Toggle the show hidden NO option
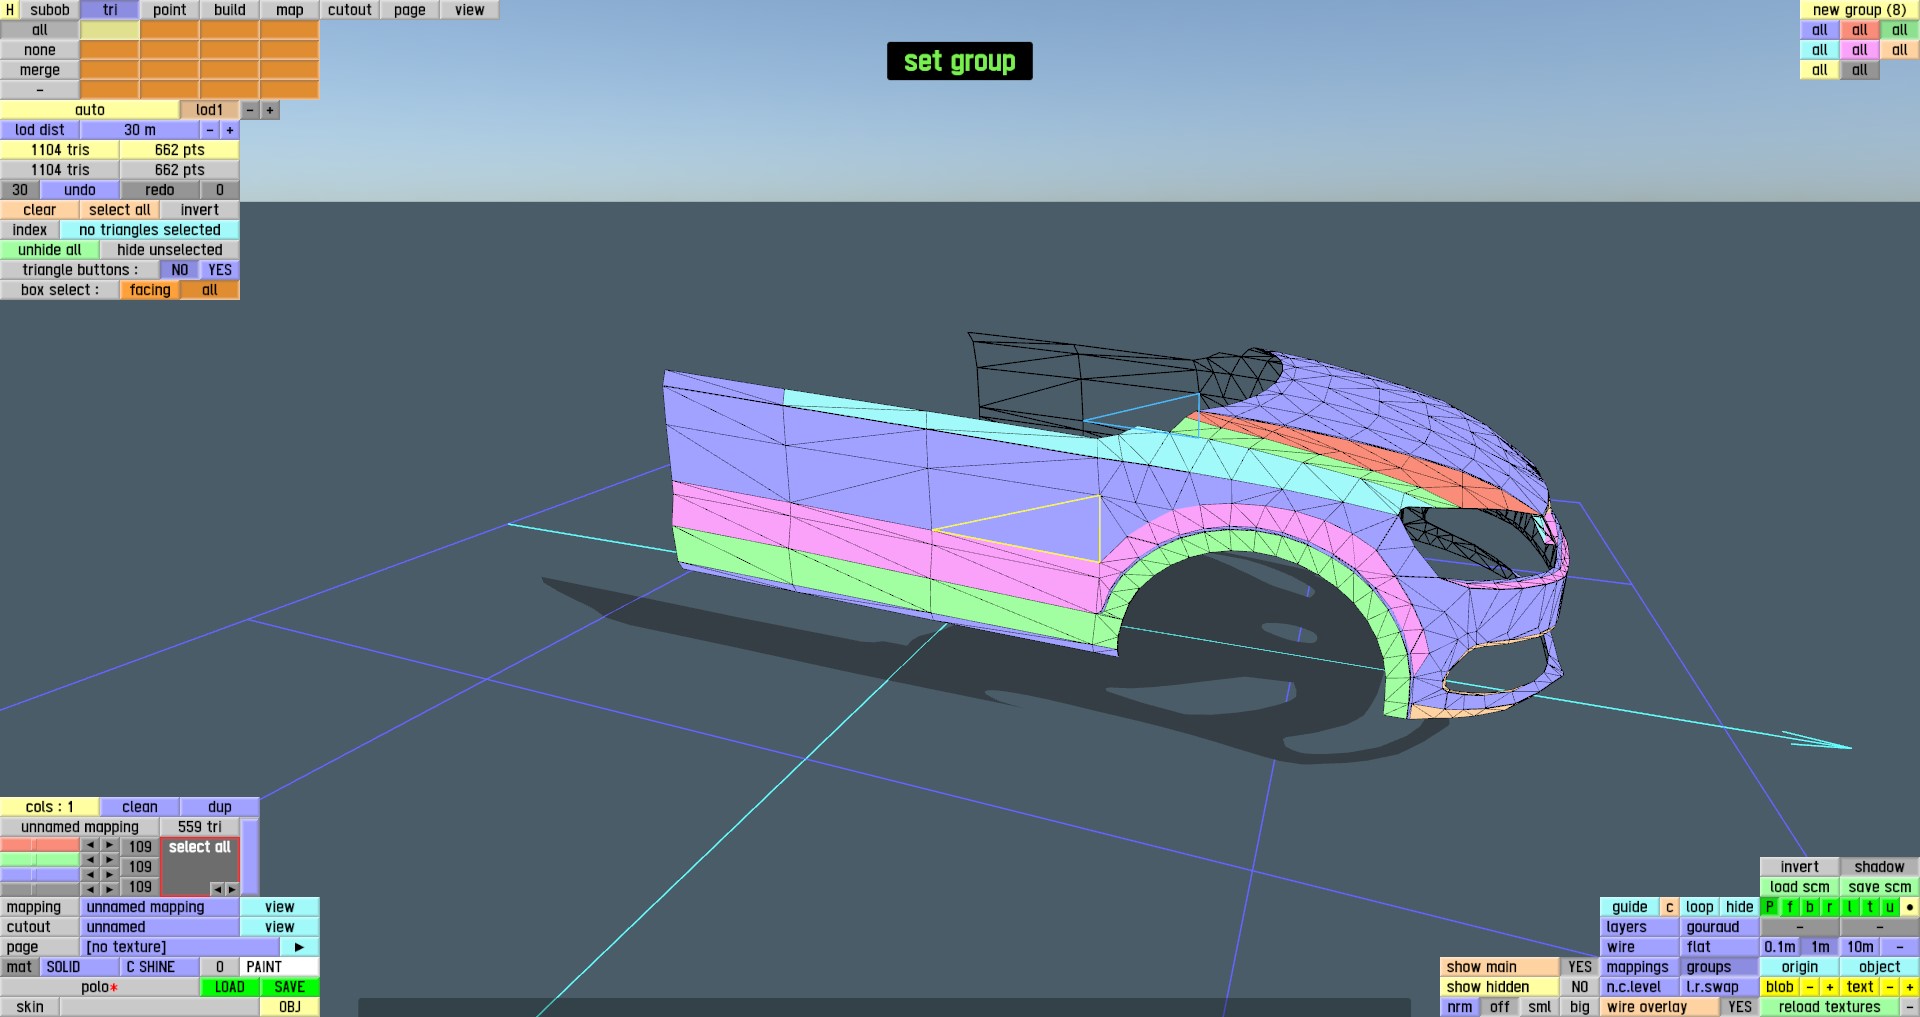The width and height of the screenshot is (1920, 1017). (1580, 987)
